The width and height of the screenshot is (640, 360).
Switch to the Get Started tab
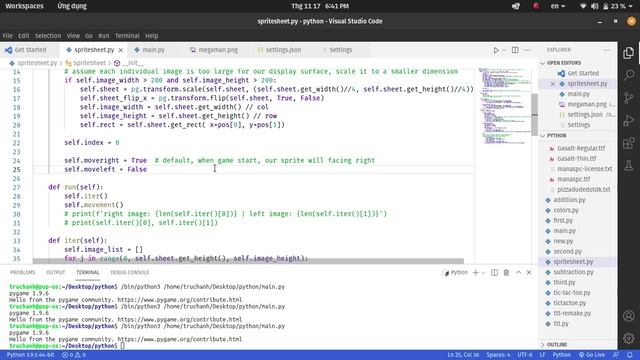point(30,50)
